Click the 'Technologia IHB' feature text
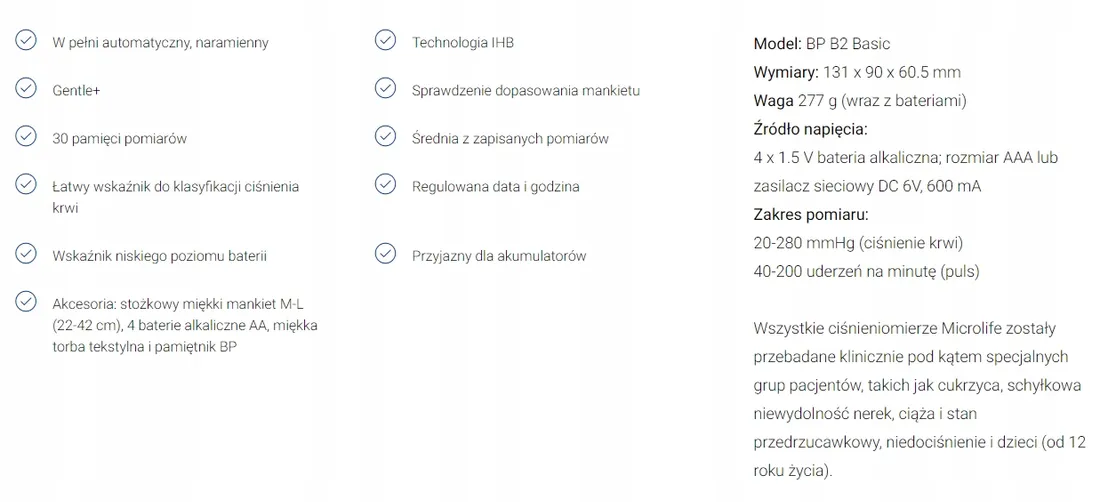Screen dimensions: 1100x502 463,43
